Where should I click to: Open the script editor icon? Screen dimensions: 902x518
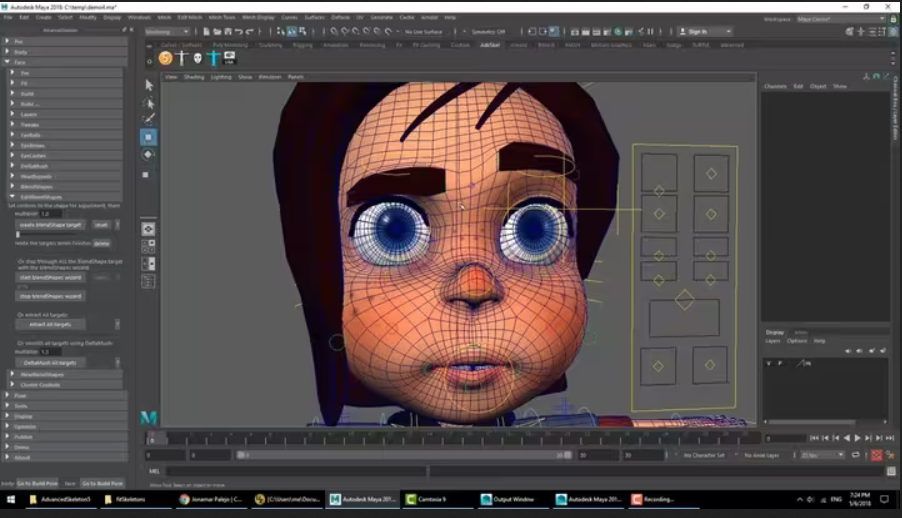[891, 471]
